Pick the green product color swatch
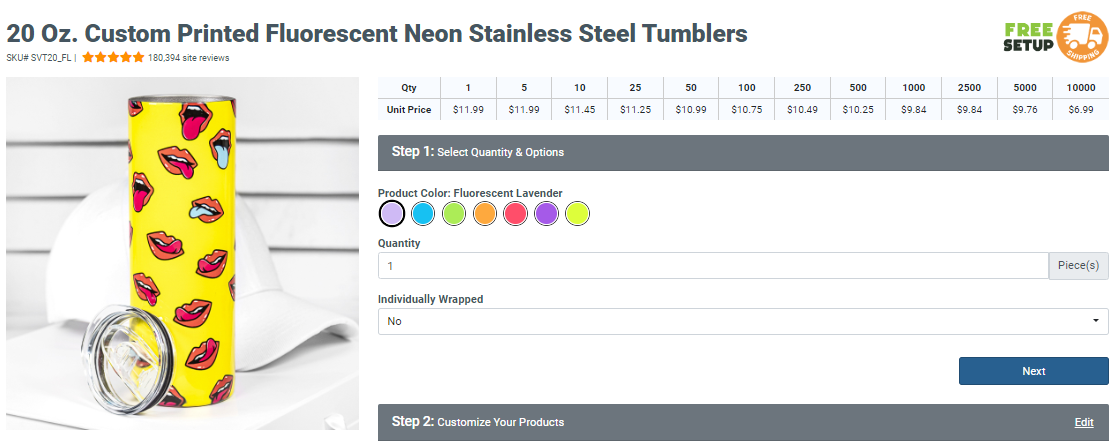 pyautogui.click(x=454, y=213)
